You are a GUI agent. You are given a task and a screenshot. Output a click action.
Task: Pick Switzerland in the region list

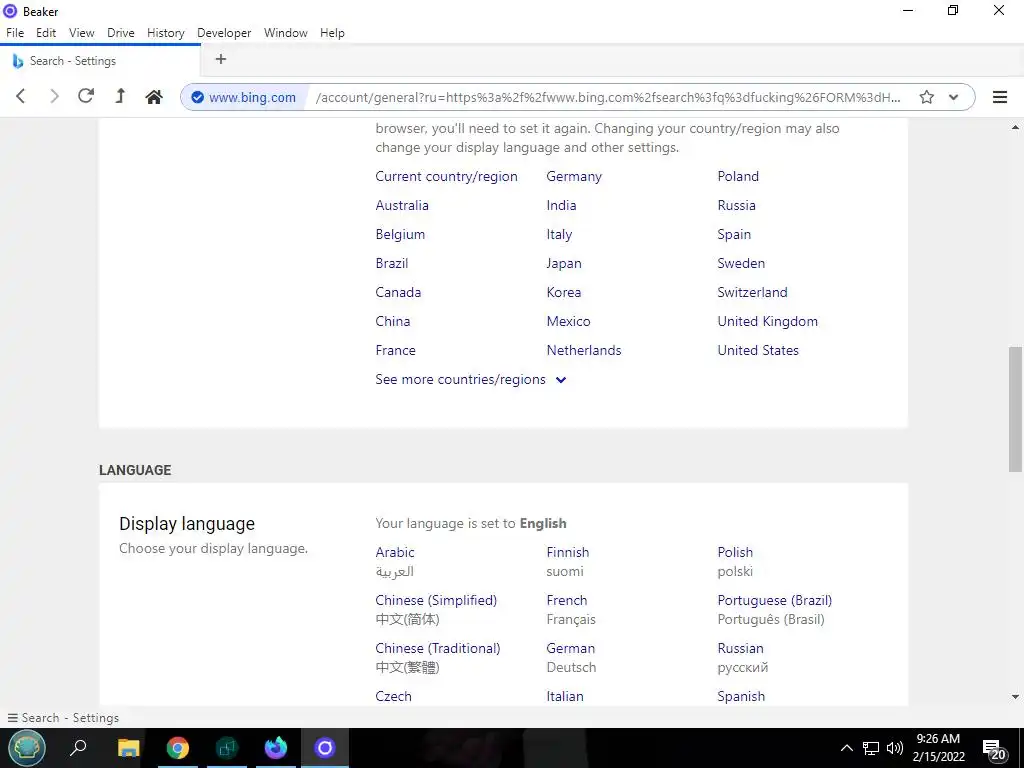(752, 292)
